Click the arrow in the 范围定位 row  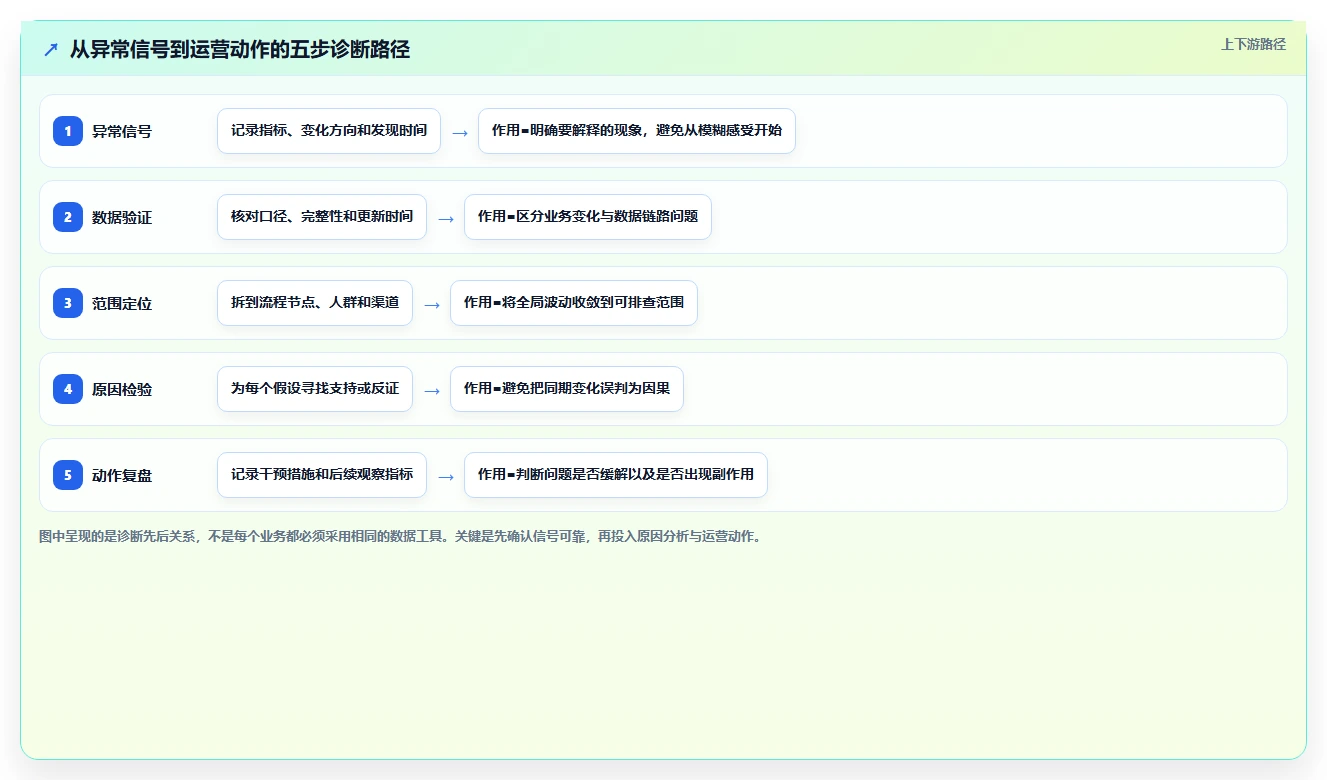432,304
